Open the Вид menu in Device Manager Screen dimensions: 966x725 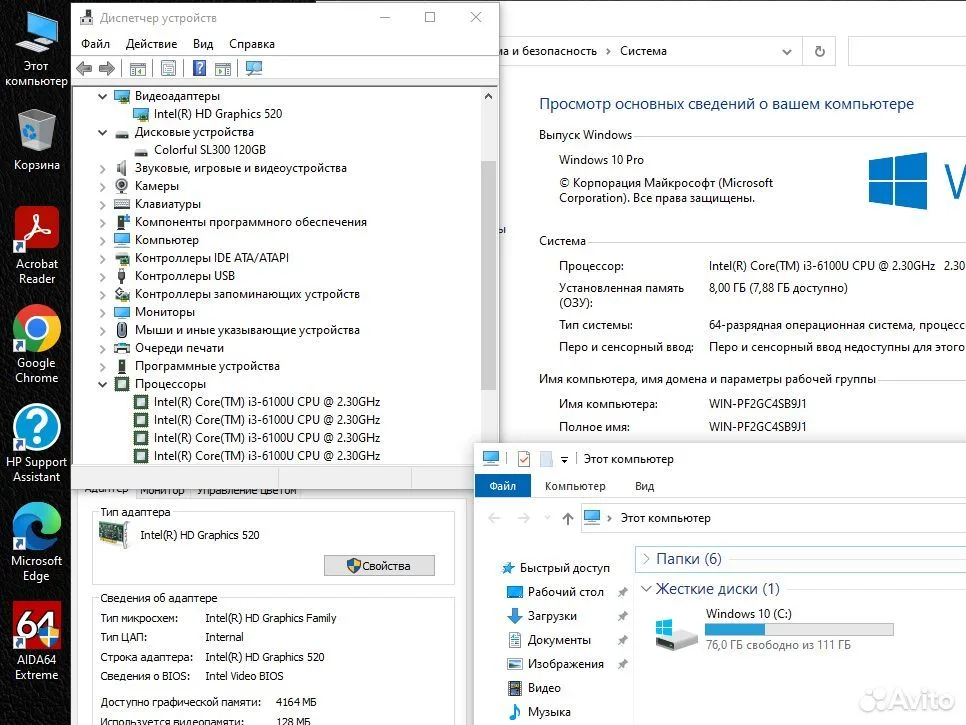[x=203, y=44]
